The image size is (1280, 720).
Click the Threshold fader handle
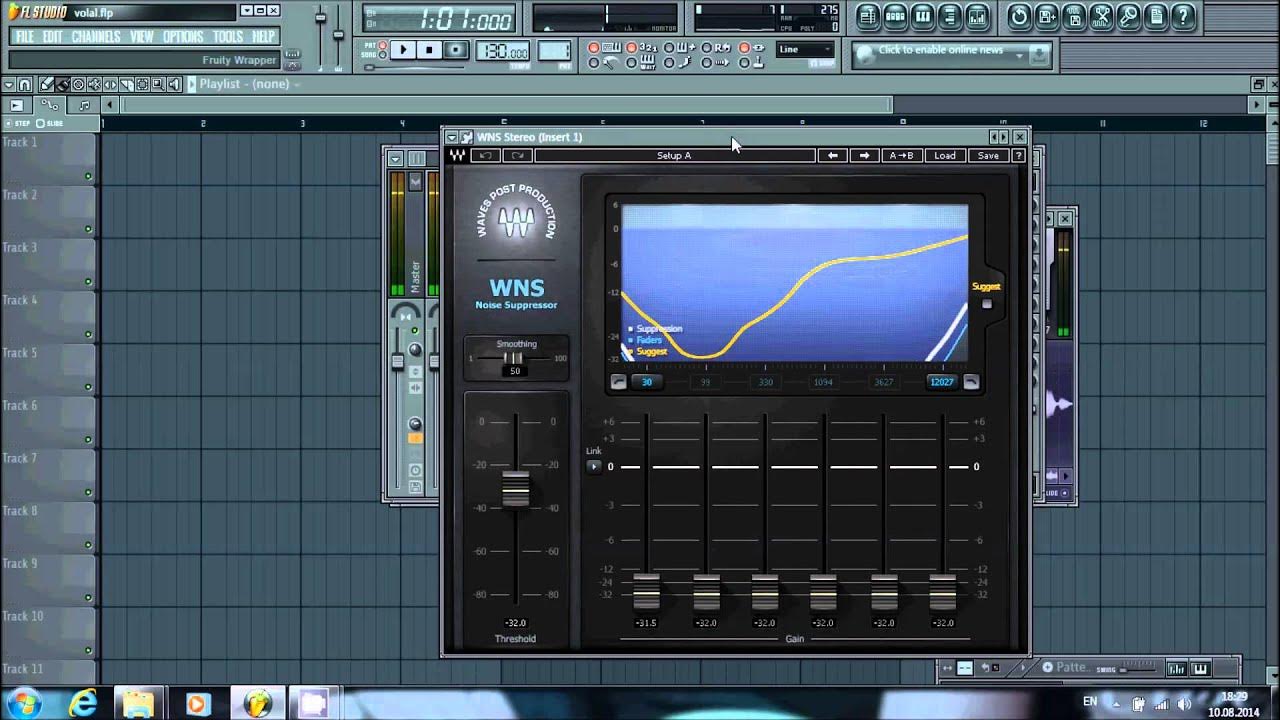pos(516,488)
